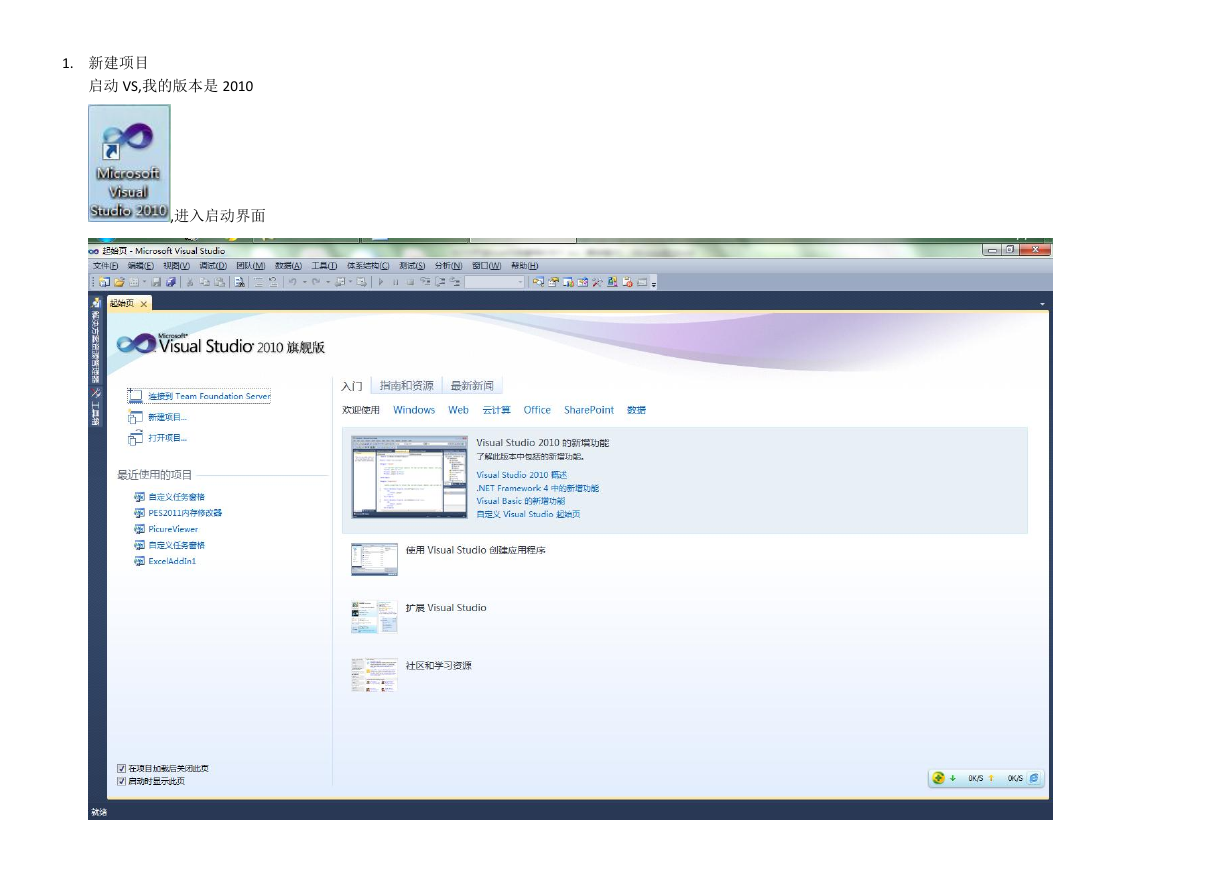This screenshot has width=1228, height=869.
Task: Open the 帮助(H) menu
Action: tap(525, 266)
